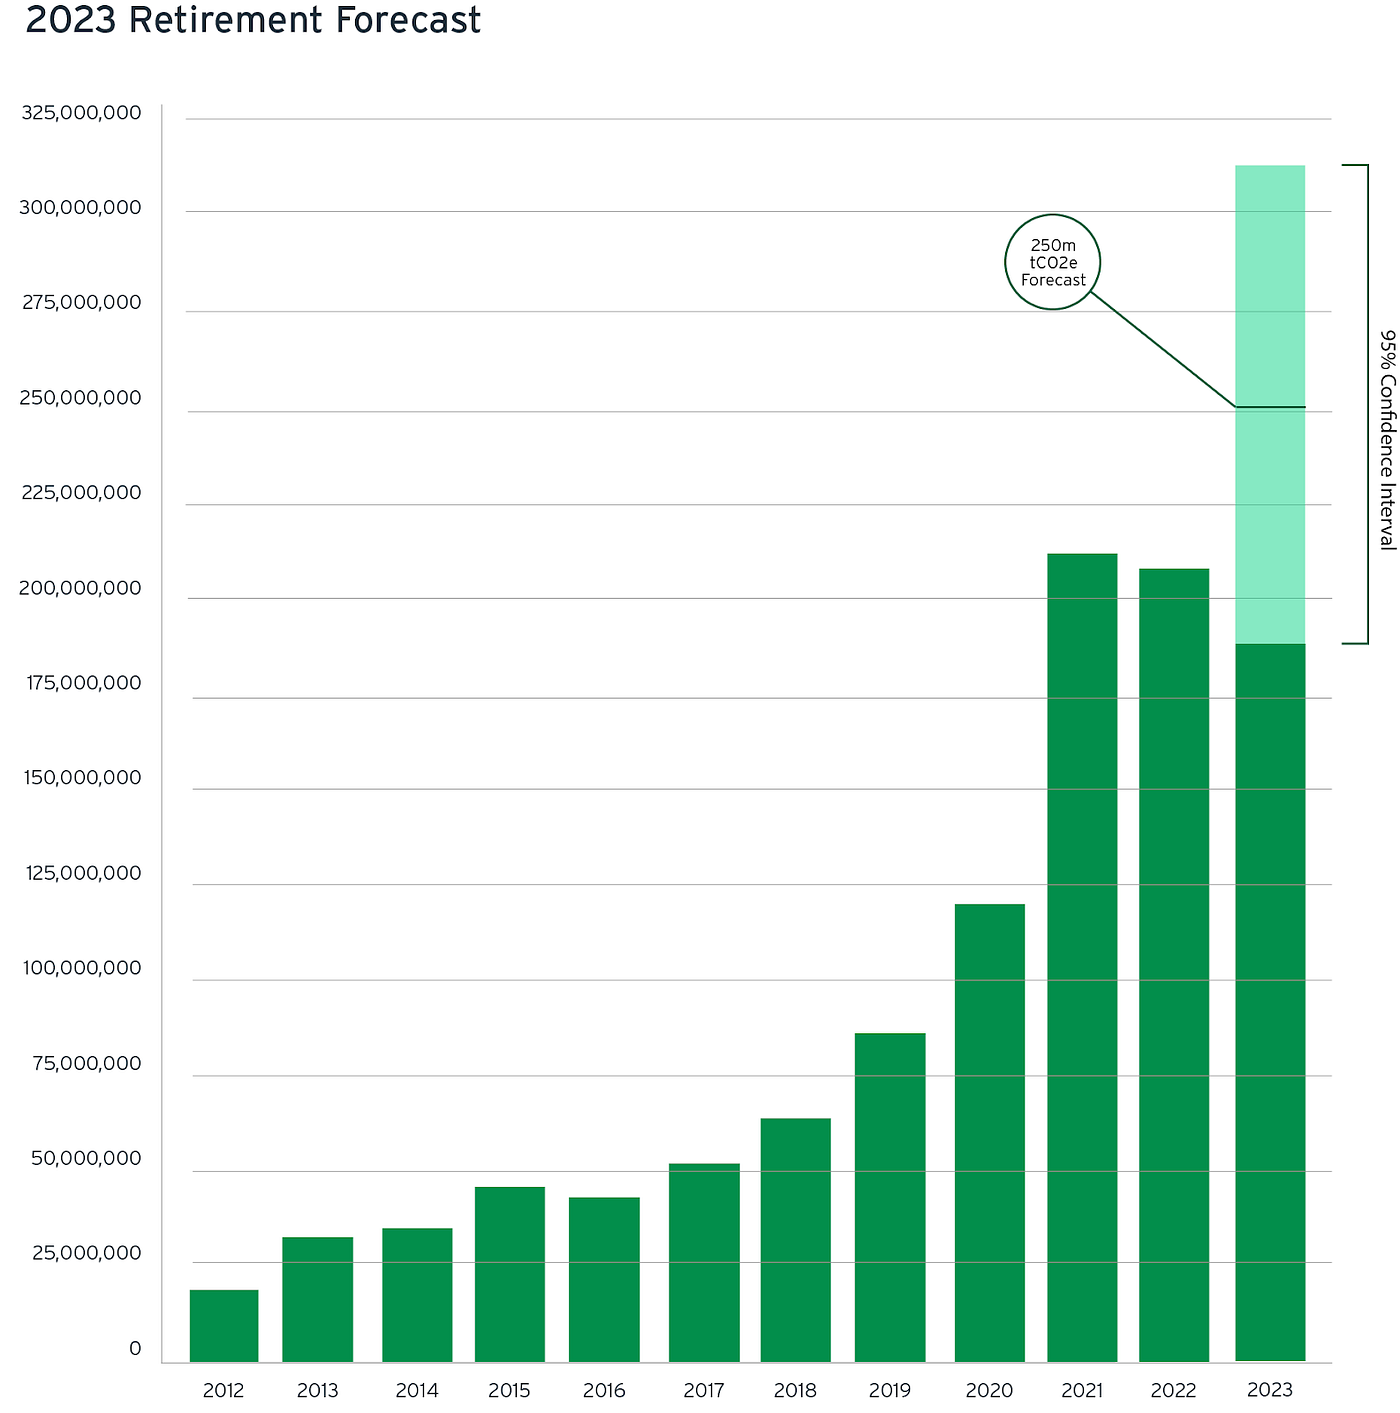This screenshot has height=1413, width=1400.
Task: Select the 275,000,000 axis label
Action: 82,303
